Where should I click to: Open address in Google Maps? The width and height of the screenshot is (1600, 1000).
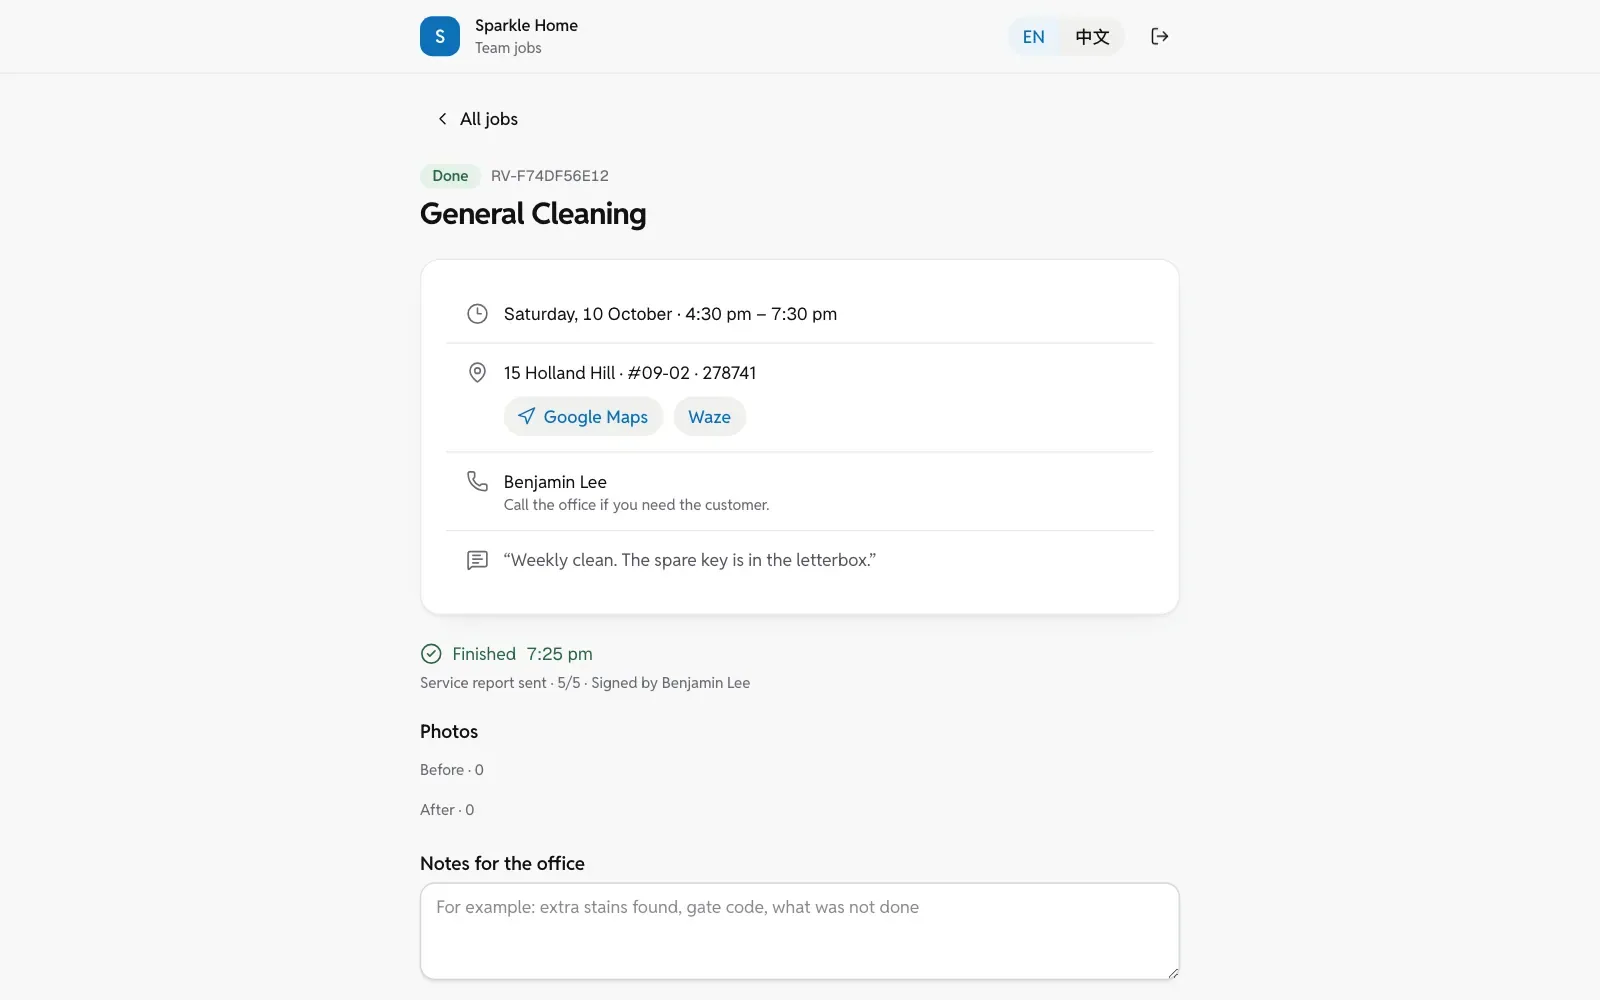(583, 417)
